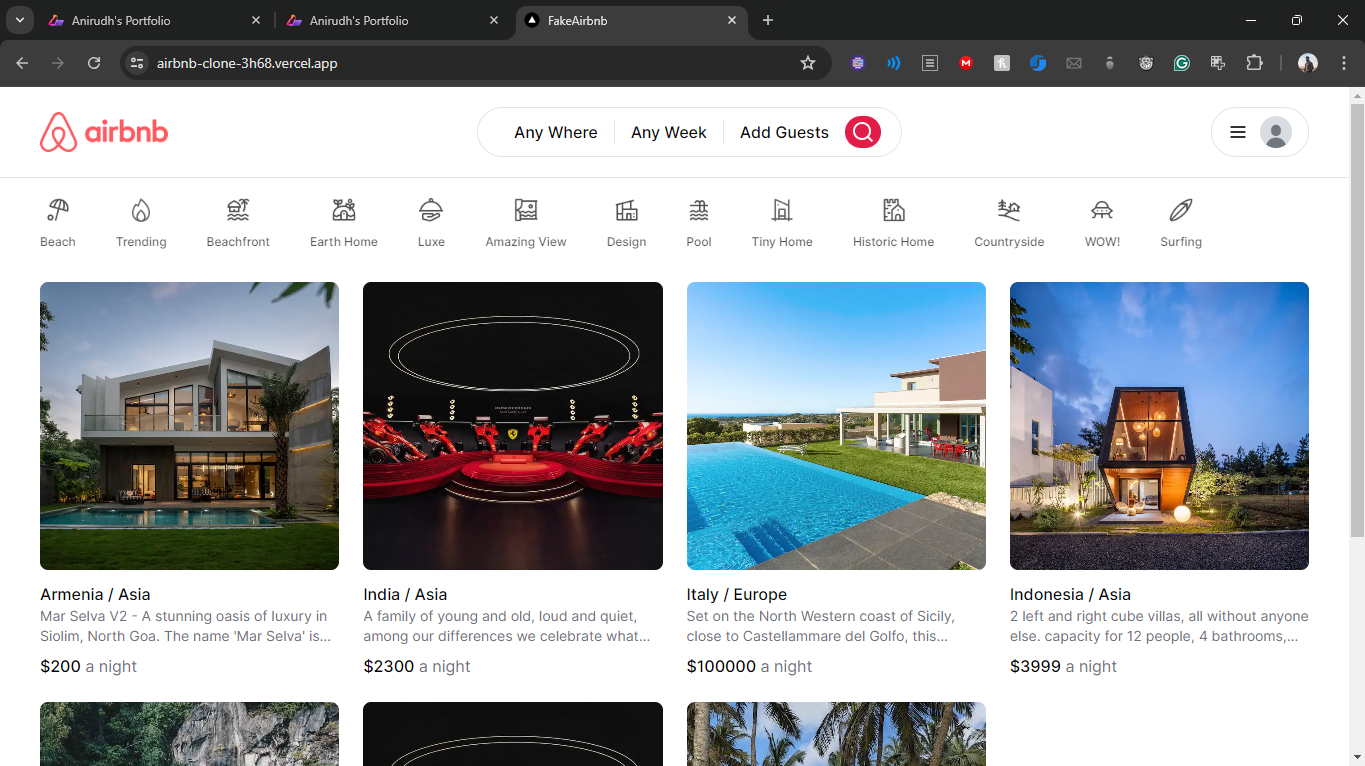Click the Italy / Europe listing title
The image size is (1365, 766).
tap(737, 594)
